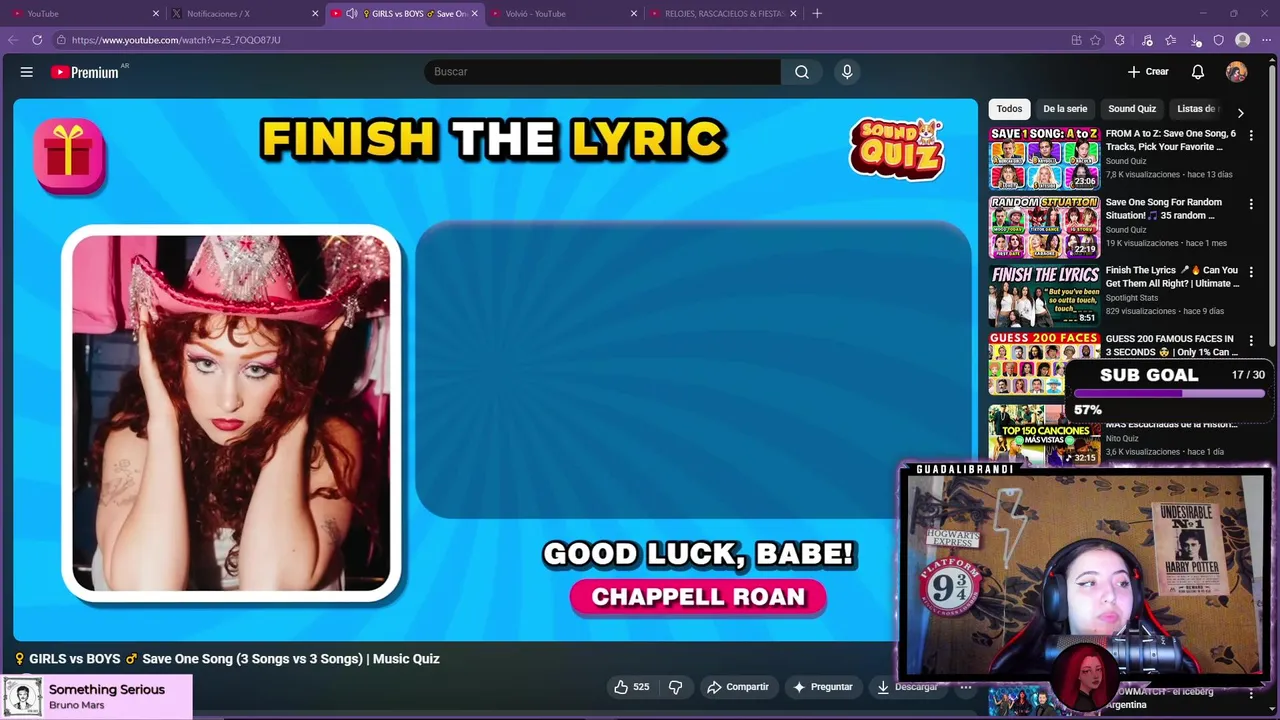Click Compartir to share the video
Image resolution: width=1280 pixels, height=720 pixels.
738,687
